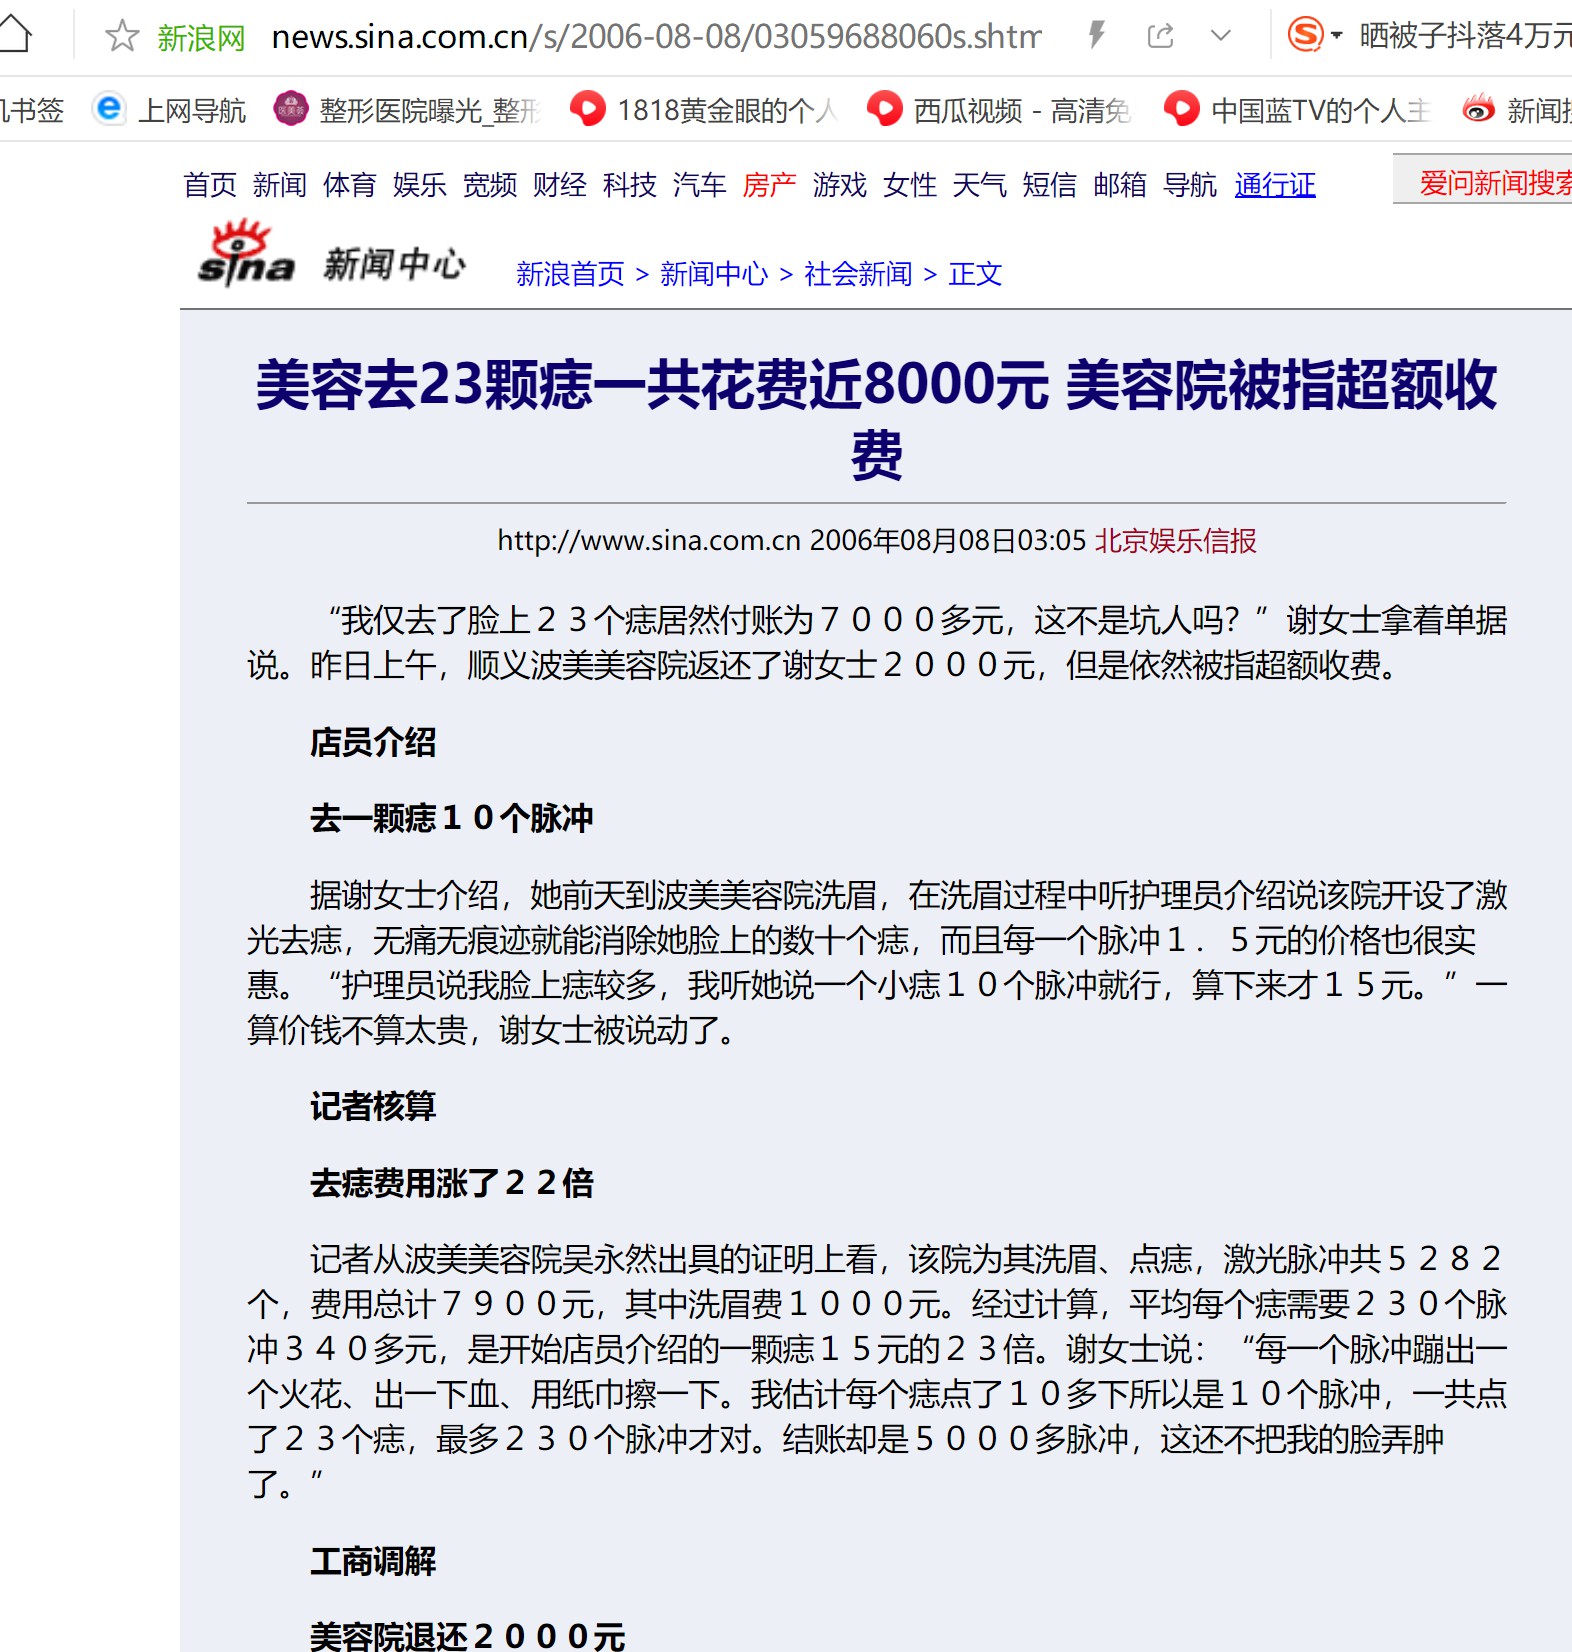Click the subheading 工商调解
The height and width of the screenshot is (1652, 1572).
pos(373,1561)
